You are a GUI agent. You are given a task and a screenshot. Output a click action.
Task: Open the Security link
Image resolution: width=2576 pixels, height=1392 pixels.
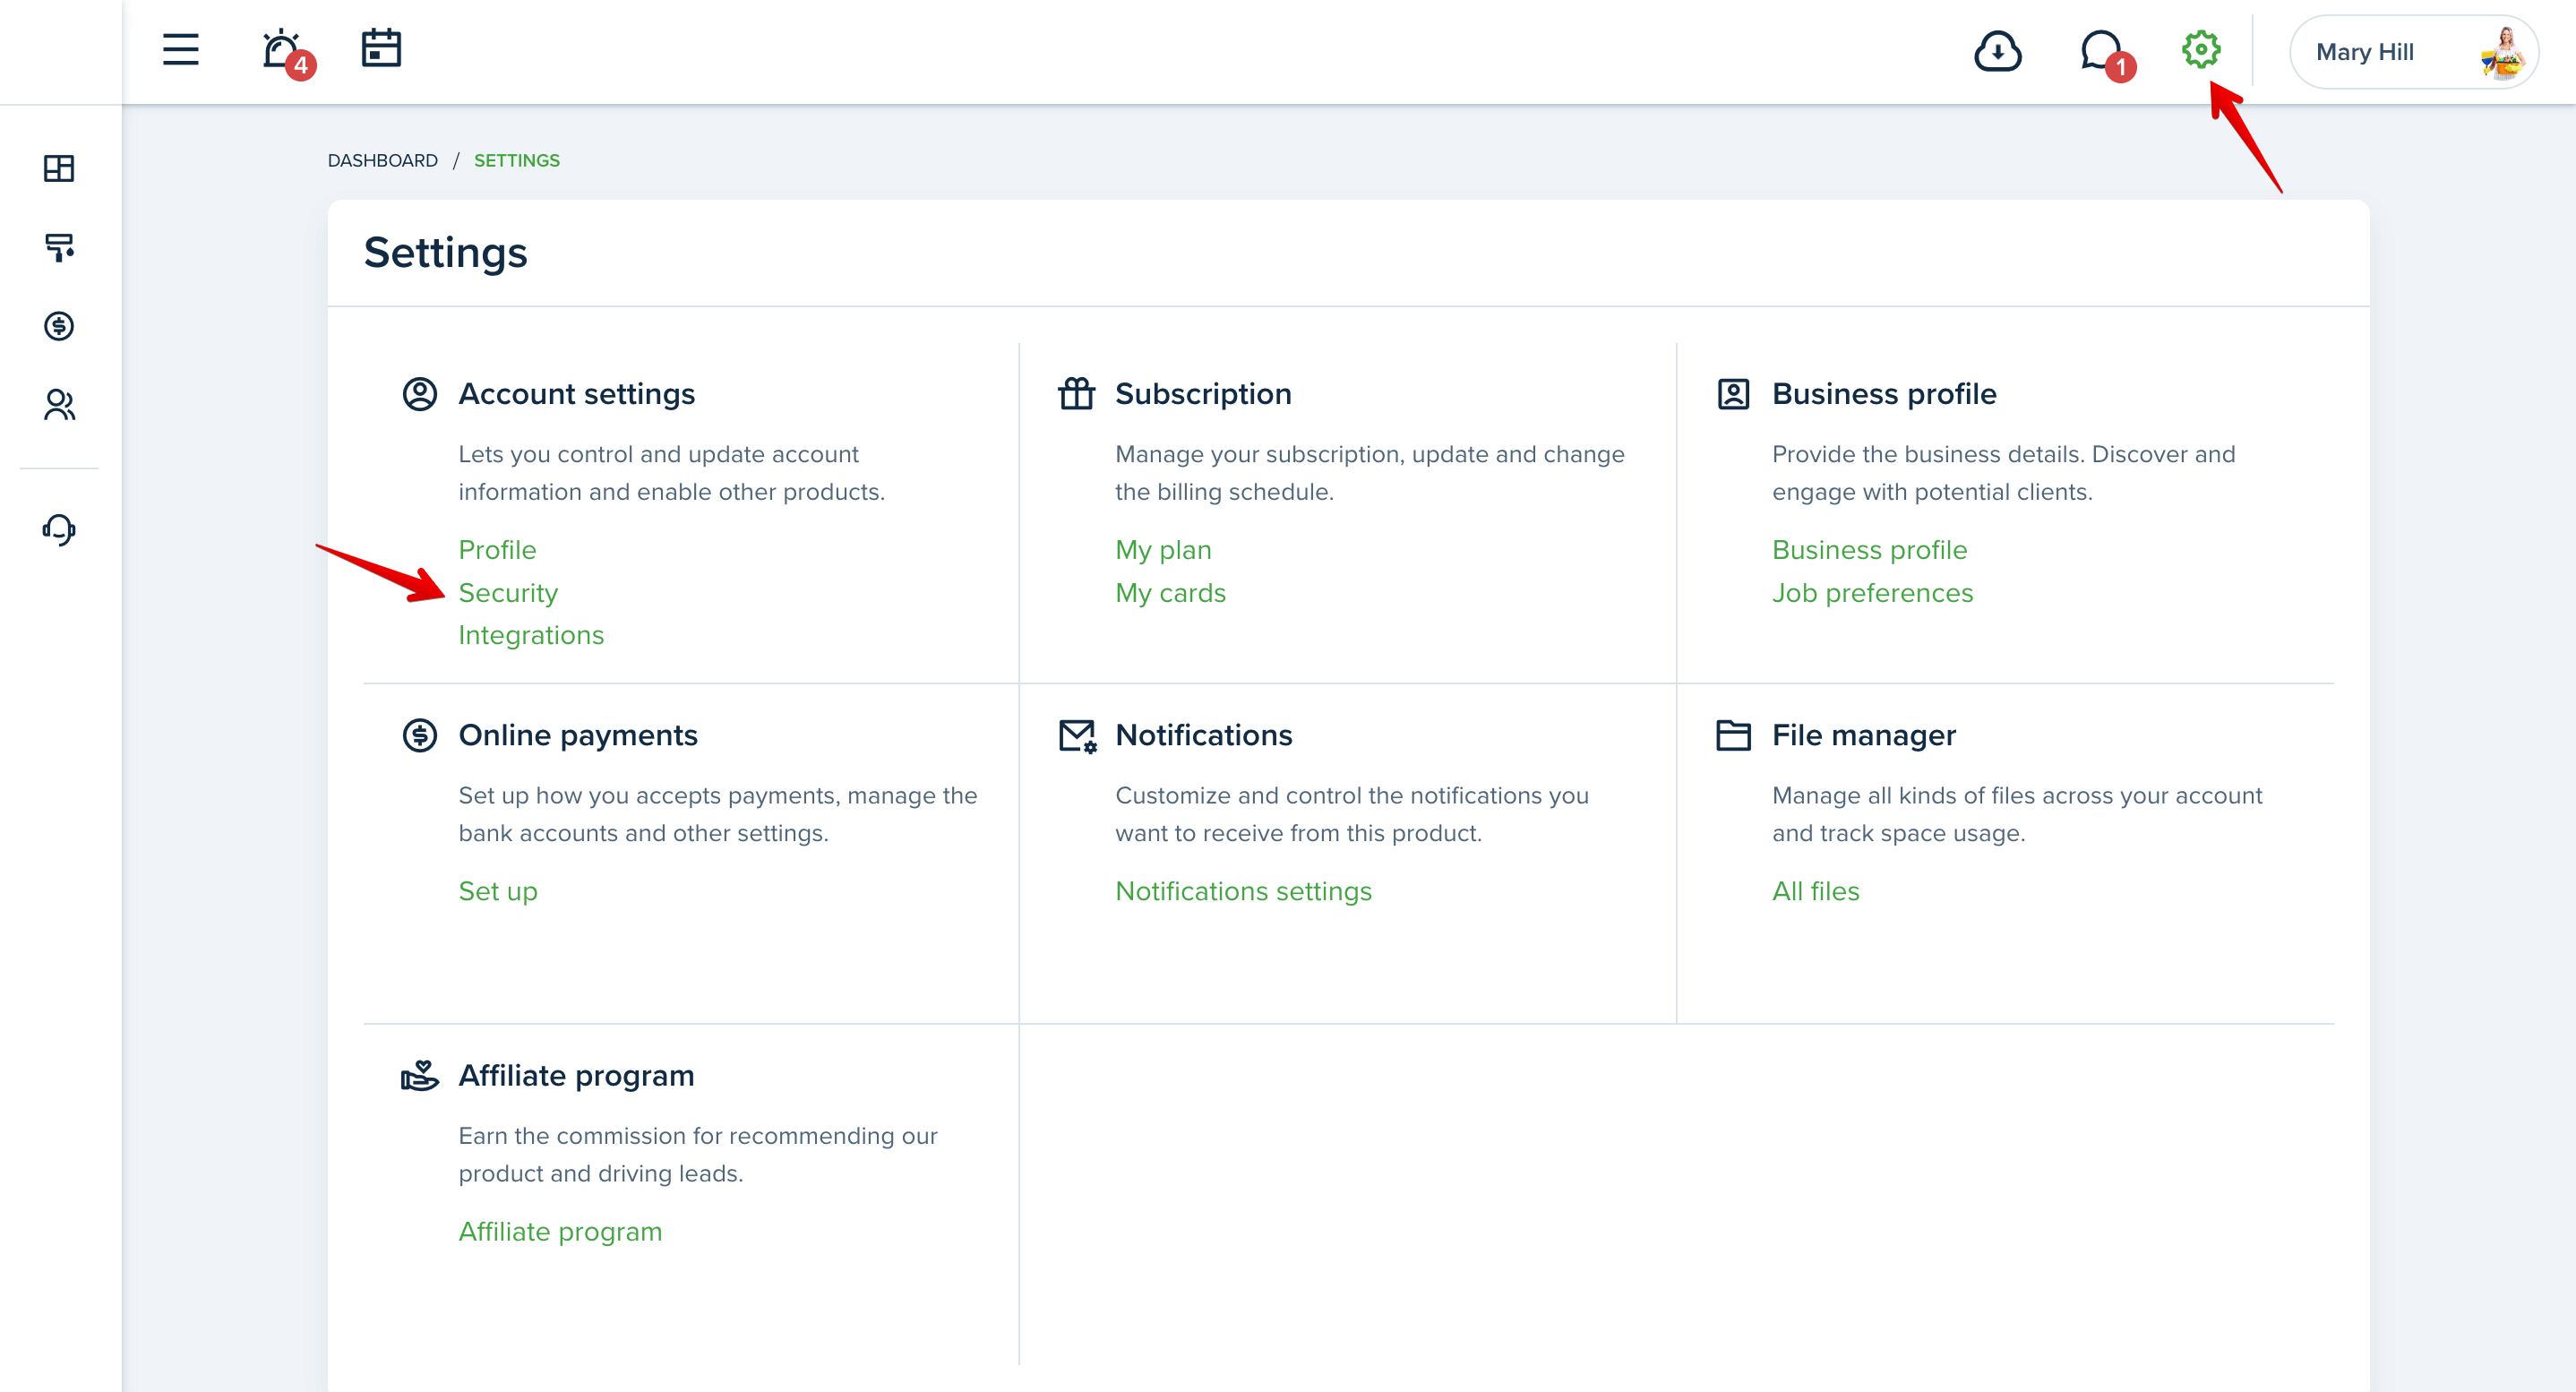tap(508, 593)
